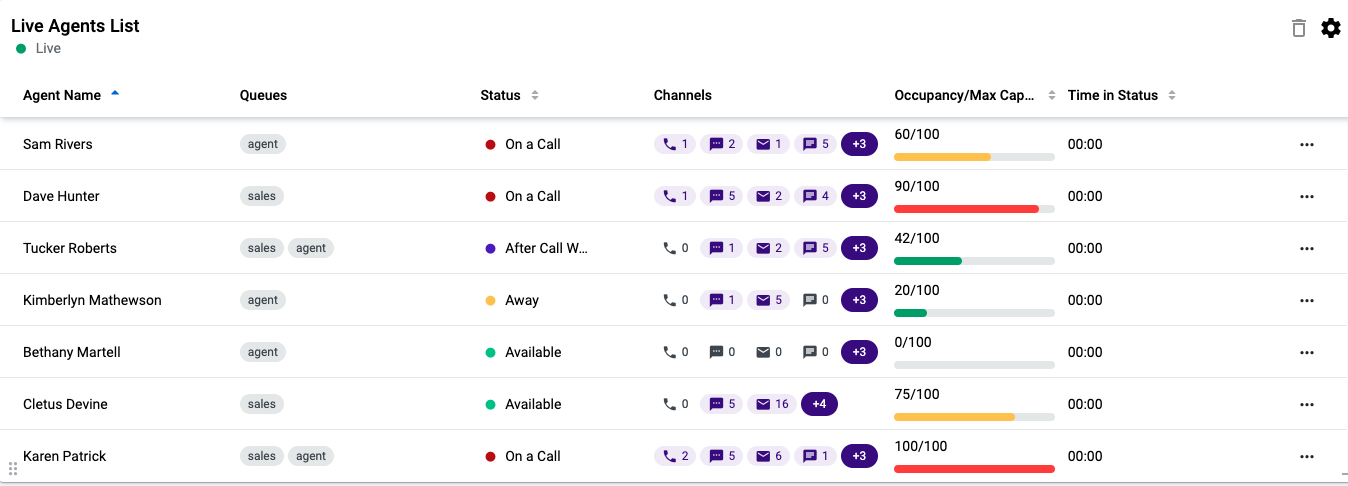
Task: Sort by the Occupancy/Max Capacity column arrows
Action: coord(1052,96)
